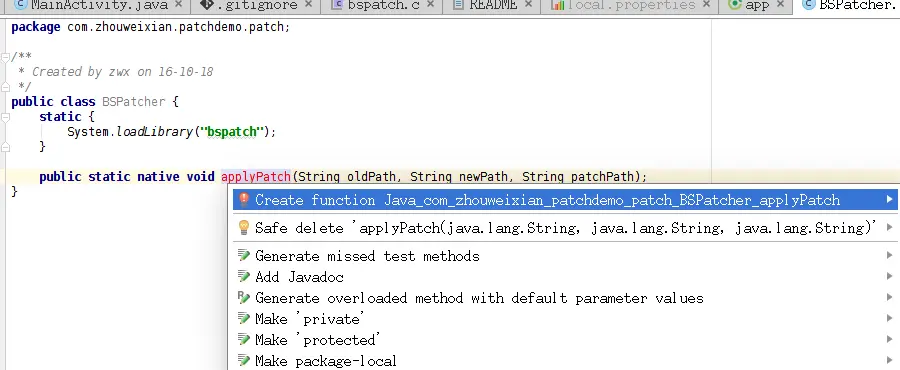Expand submenu arrow for Make package-local
The height and width of the screenshot is (370, 900).
click(890, 361)
